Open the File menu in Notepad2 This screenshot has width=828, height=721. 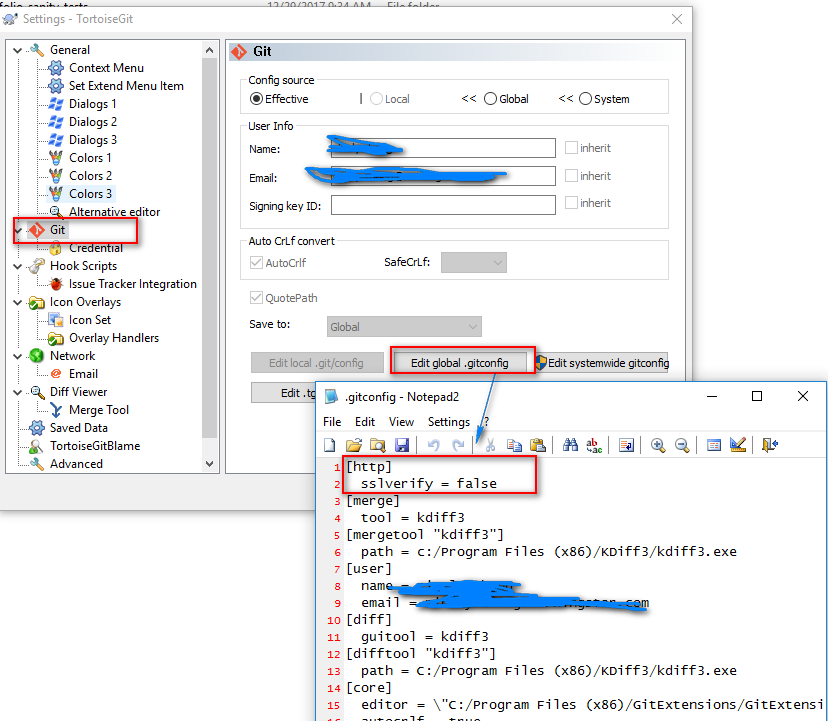click(332, 422)
